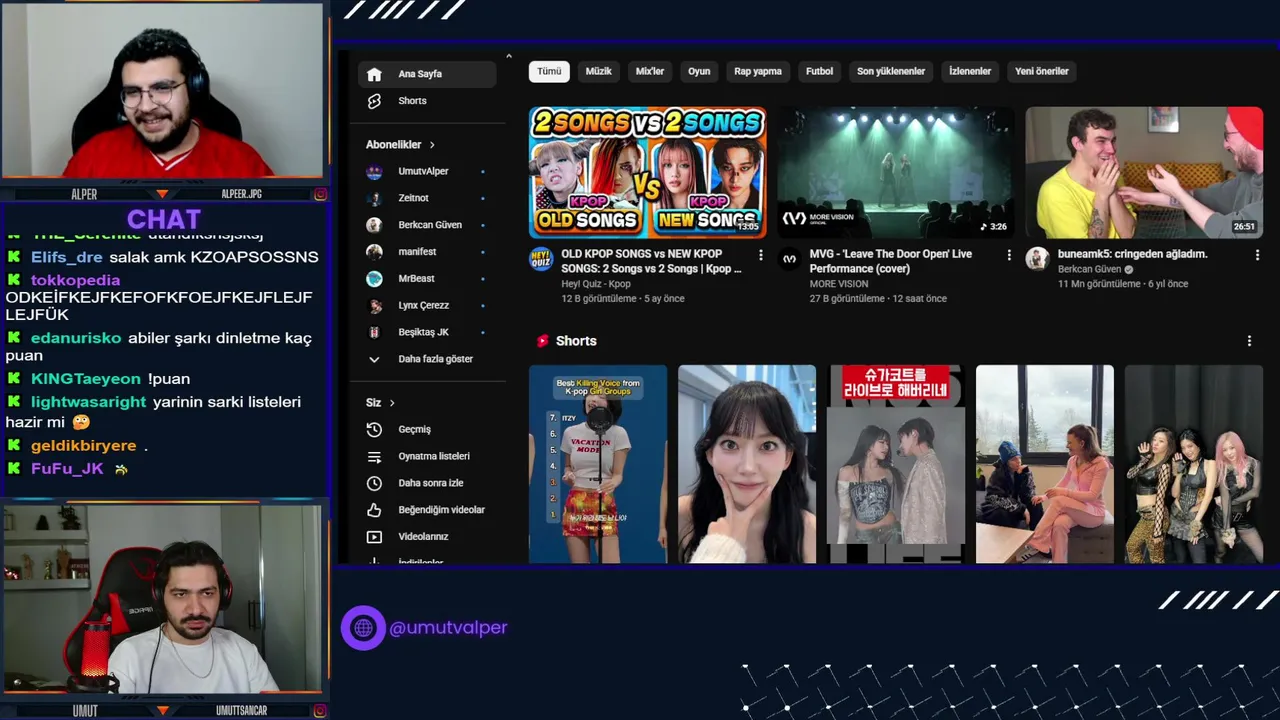Open buneamk5: cringeden ağladım title

click(x=1133, y=254)
